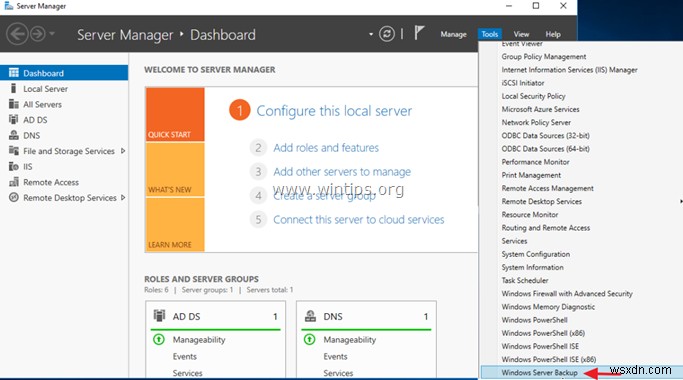Click the LEARN MORE tile
683x380 pixels.
175,224
